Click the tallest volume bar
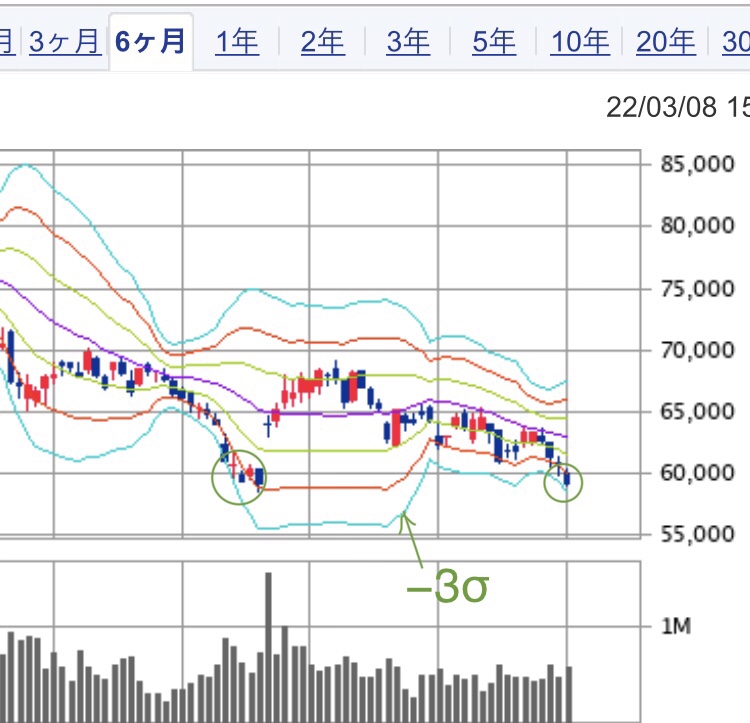The width and height of the screenshot is (750, 723). tap(268, 647)
